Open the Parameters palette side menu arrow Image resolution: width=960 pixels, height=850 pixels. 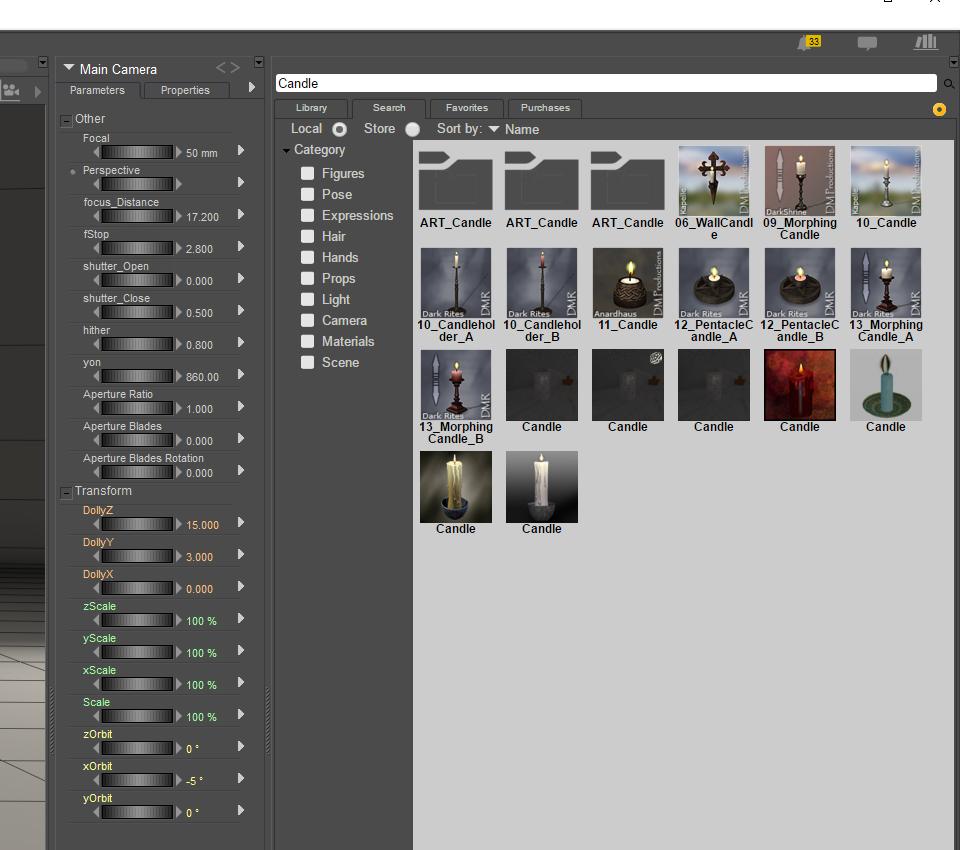pos(252,88)
